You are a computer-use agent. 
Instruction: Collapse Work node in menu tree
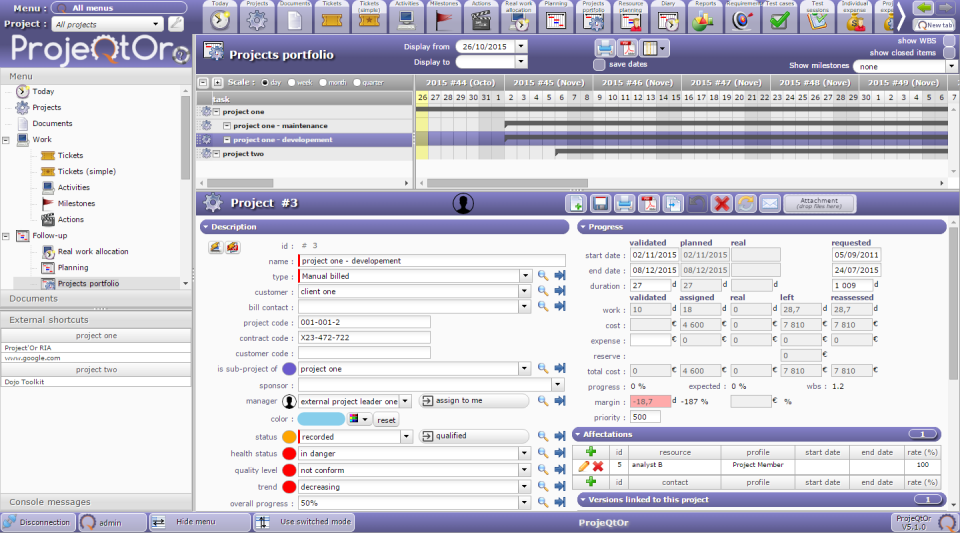[x=6, y=140]
